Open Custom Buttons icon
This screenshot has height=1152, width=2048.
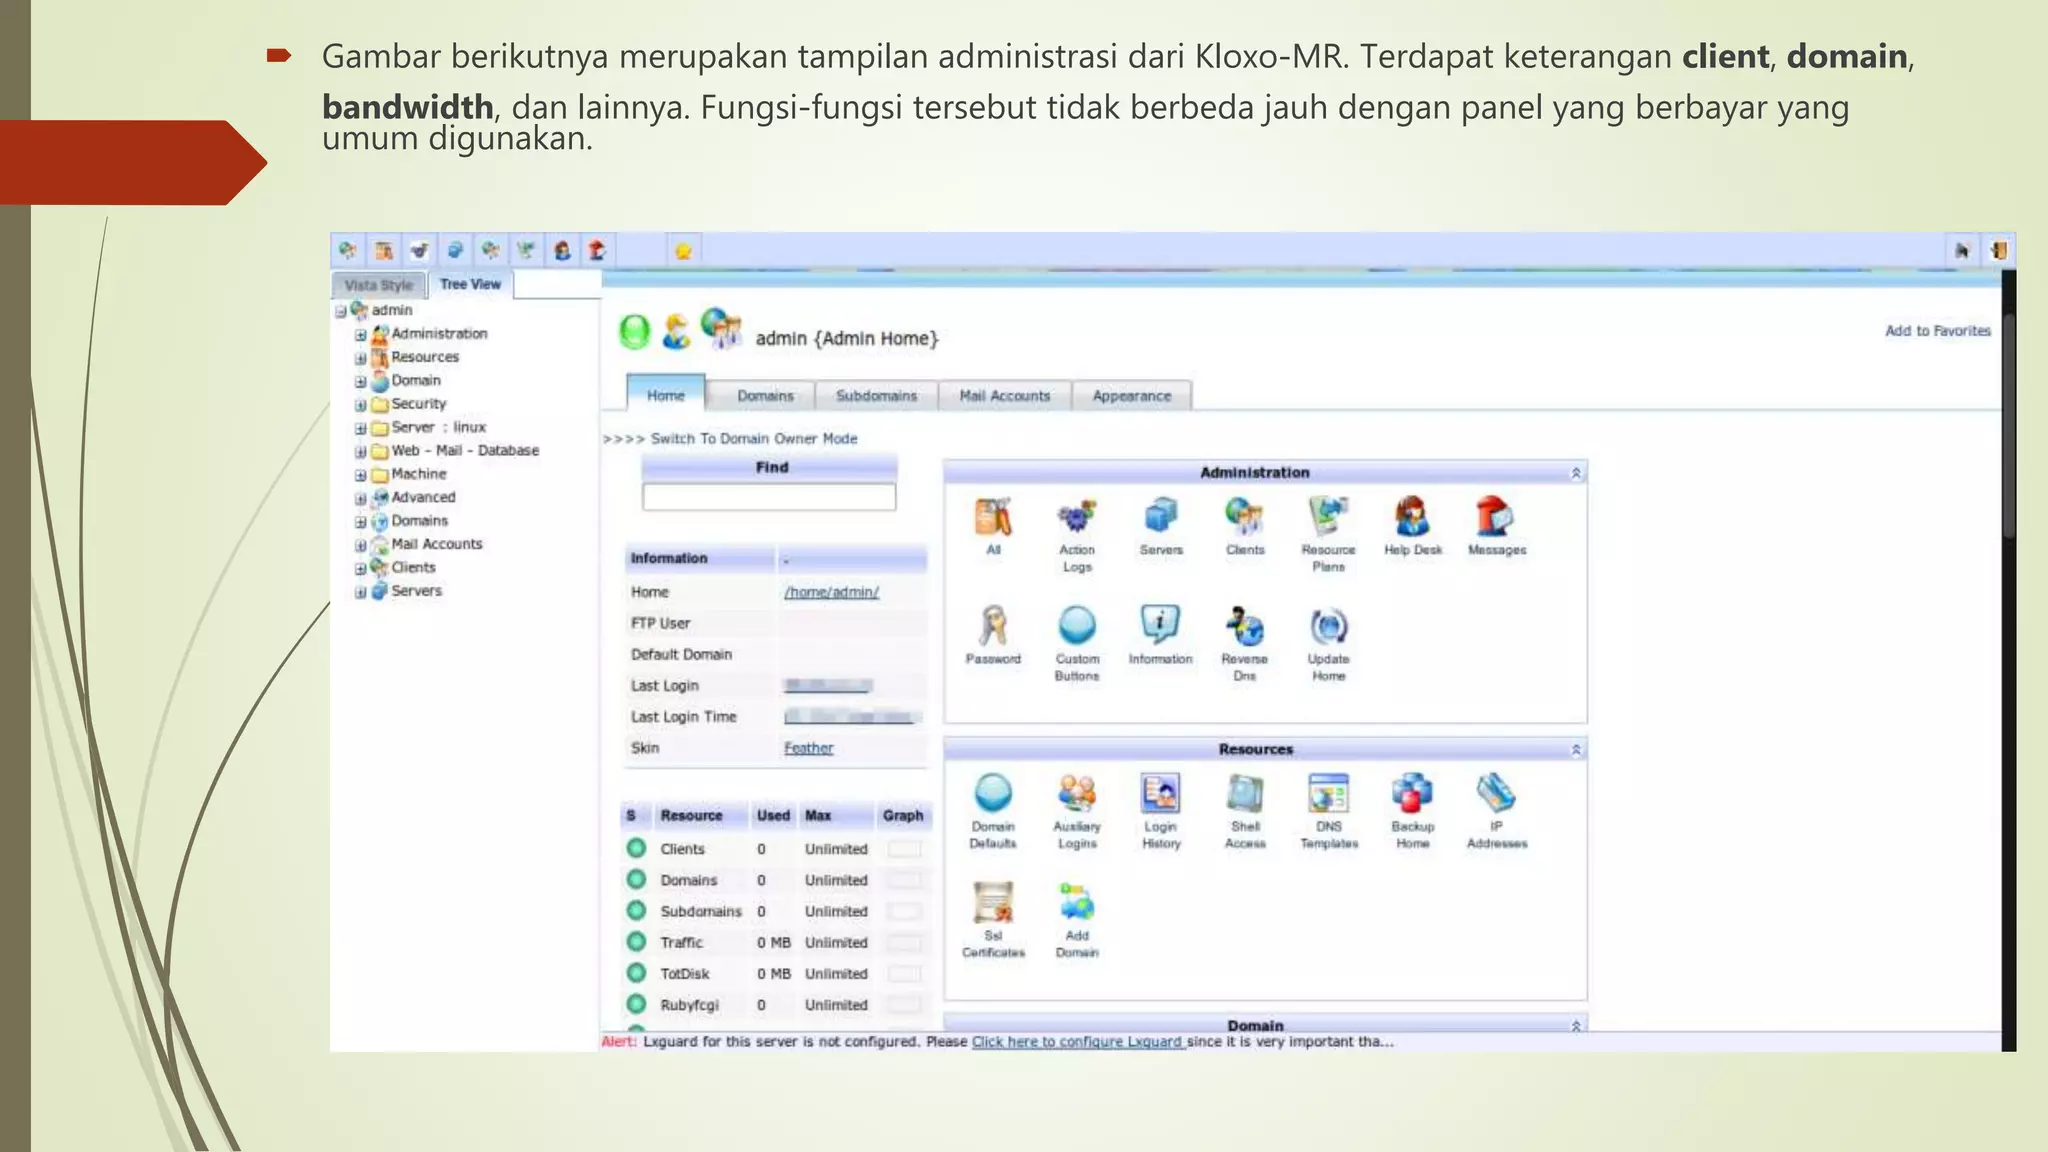[x=1077, y=626]
